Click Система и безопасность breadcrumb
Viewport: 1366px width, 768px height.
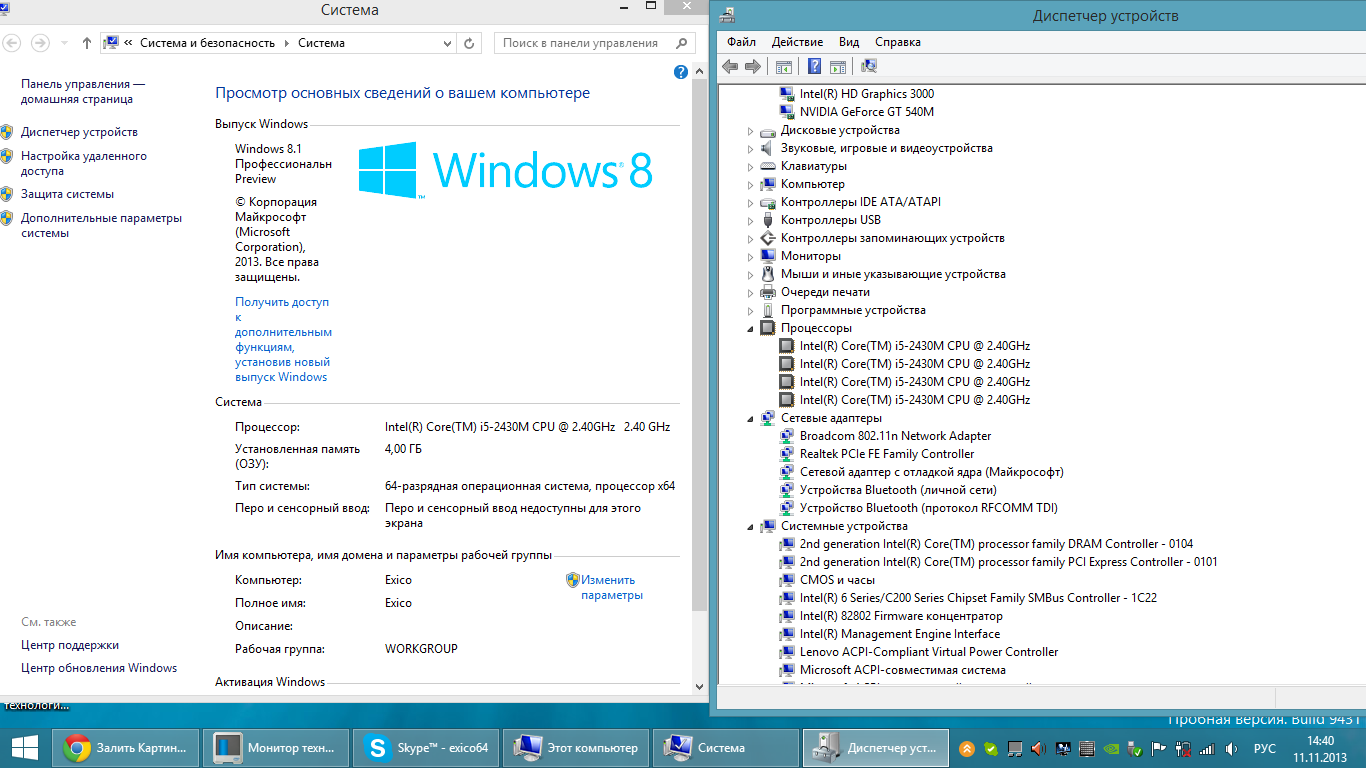[207, 43]
